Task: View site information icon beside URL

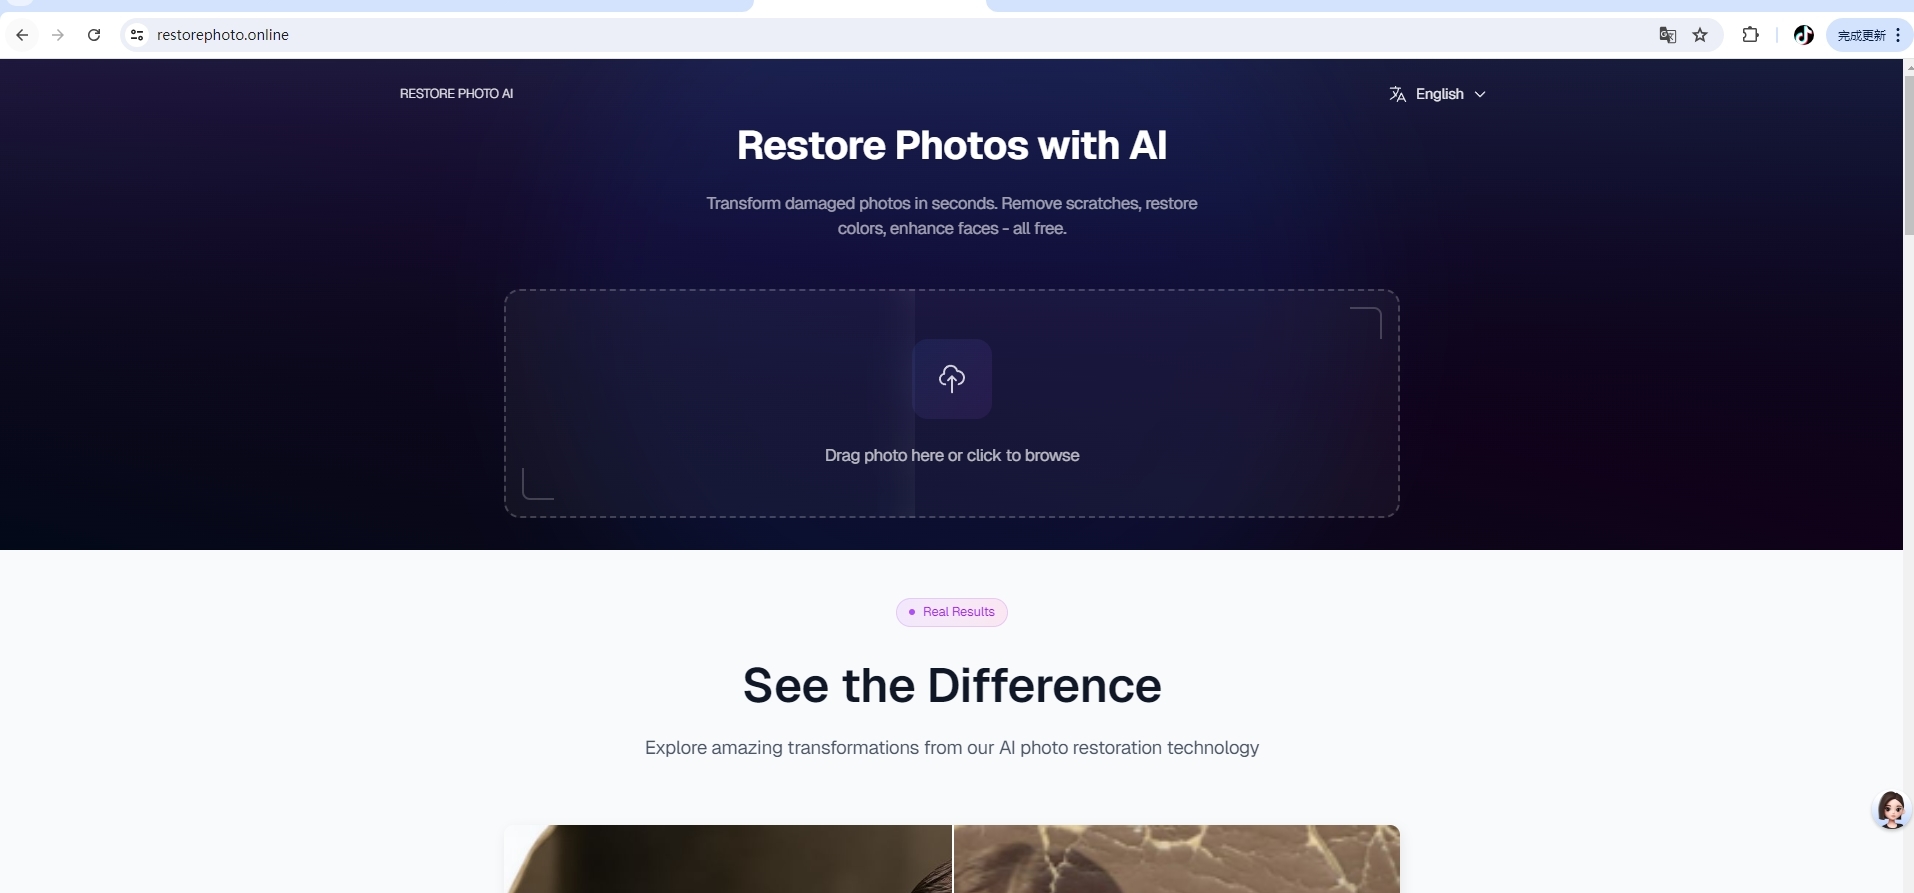Action: point(137,35)
